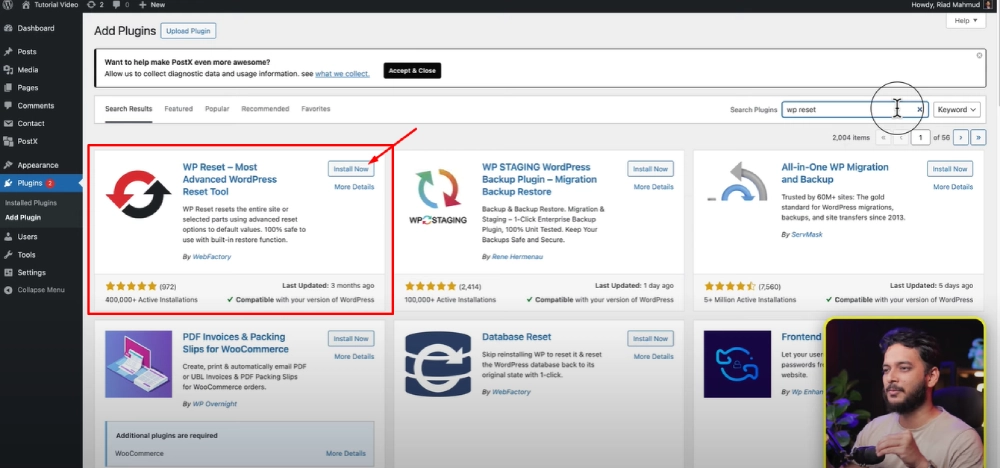Open PostX in the sidebar
The width and height of the screenshot is (1000, 468).
click(x=28, y=141)
